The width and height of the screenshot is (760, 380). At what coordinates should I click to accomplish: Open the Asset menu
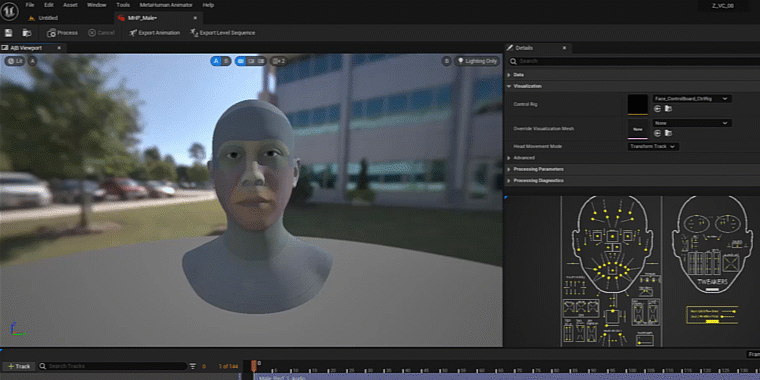pyautogui.click(x=70, y=5)
